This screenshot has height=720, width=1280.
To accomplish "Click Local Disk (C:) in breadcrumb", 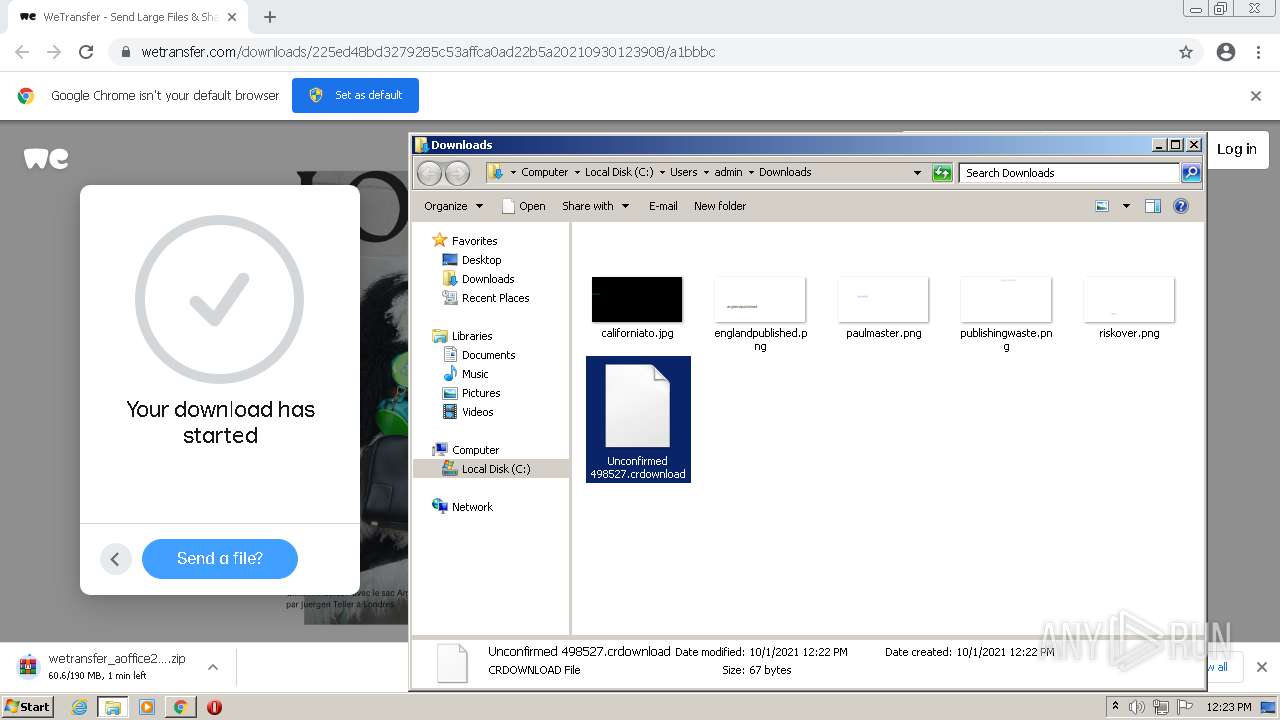I will click(x=619, y=172).
